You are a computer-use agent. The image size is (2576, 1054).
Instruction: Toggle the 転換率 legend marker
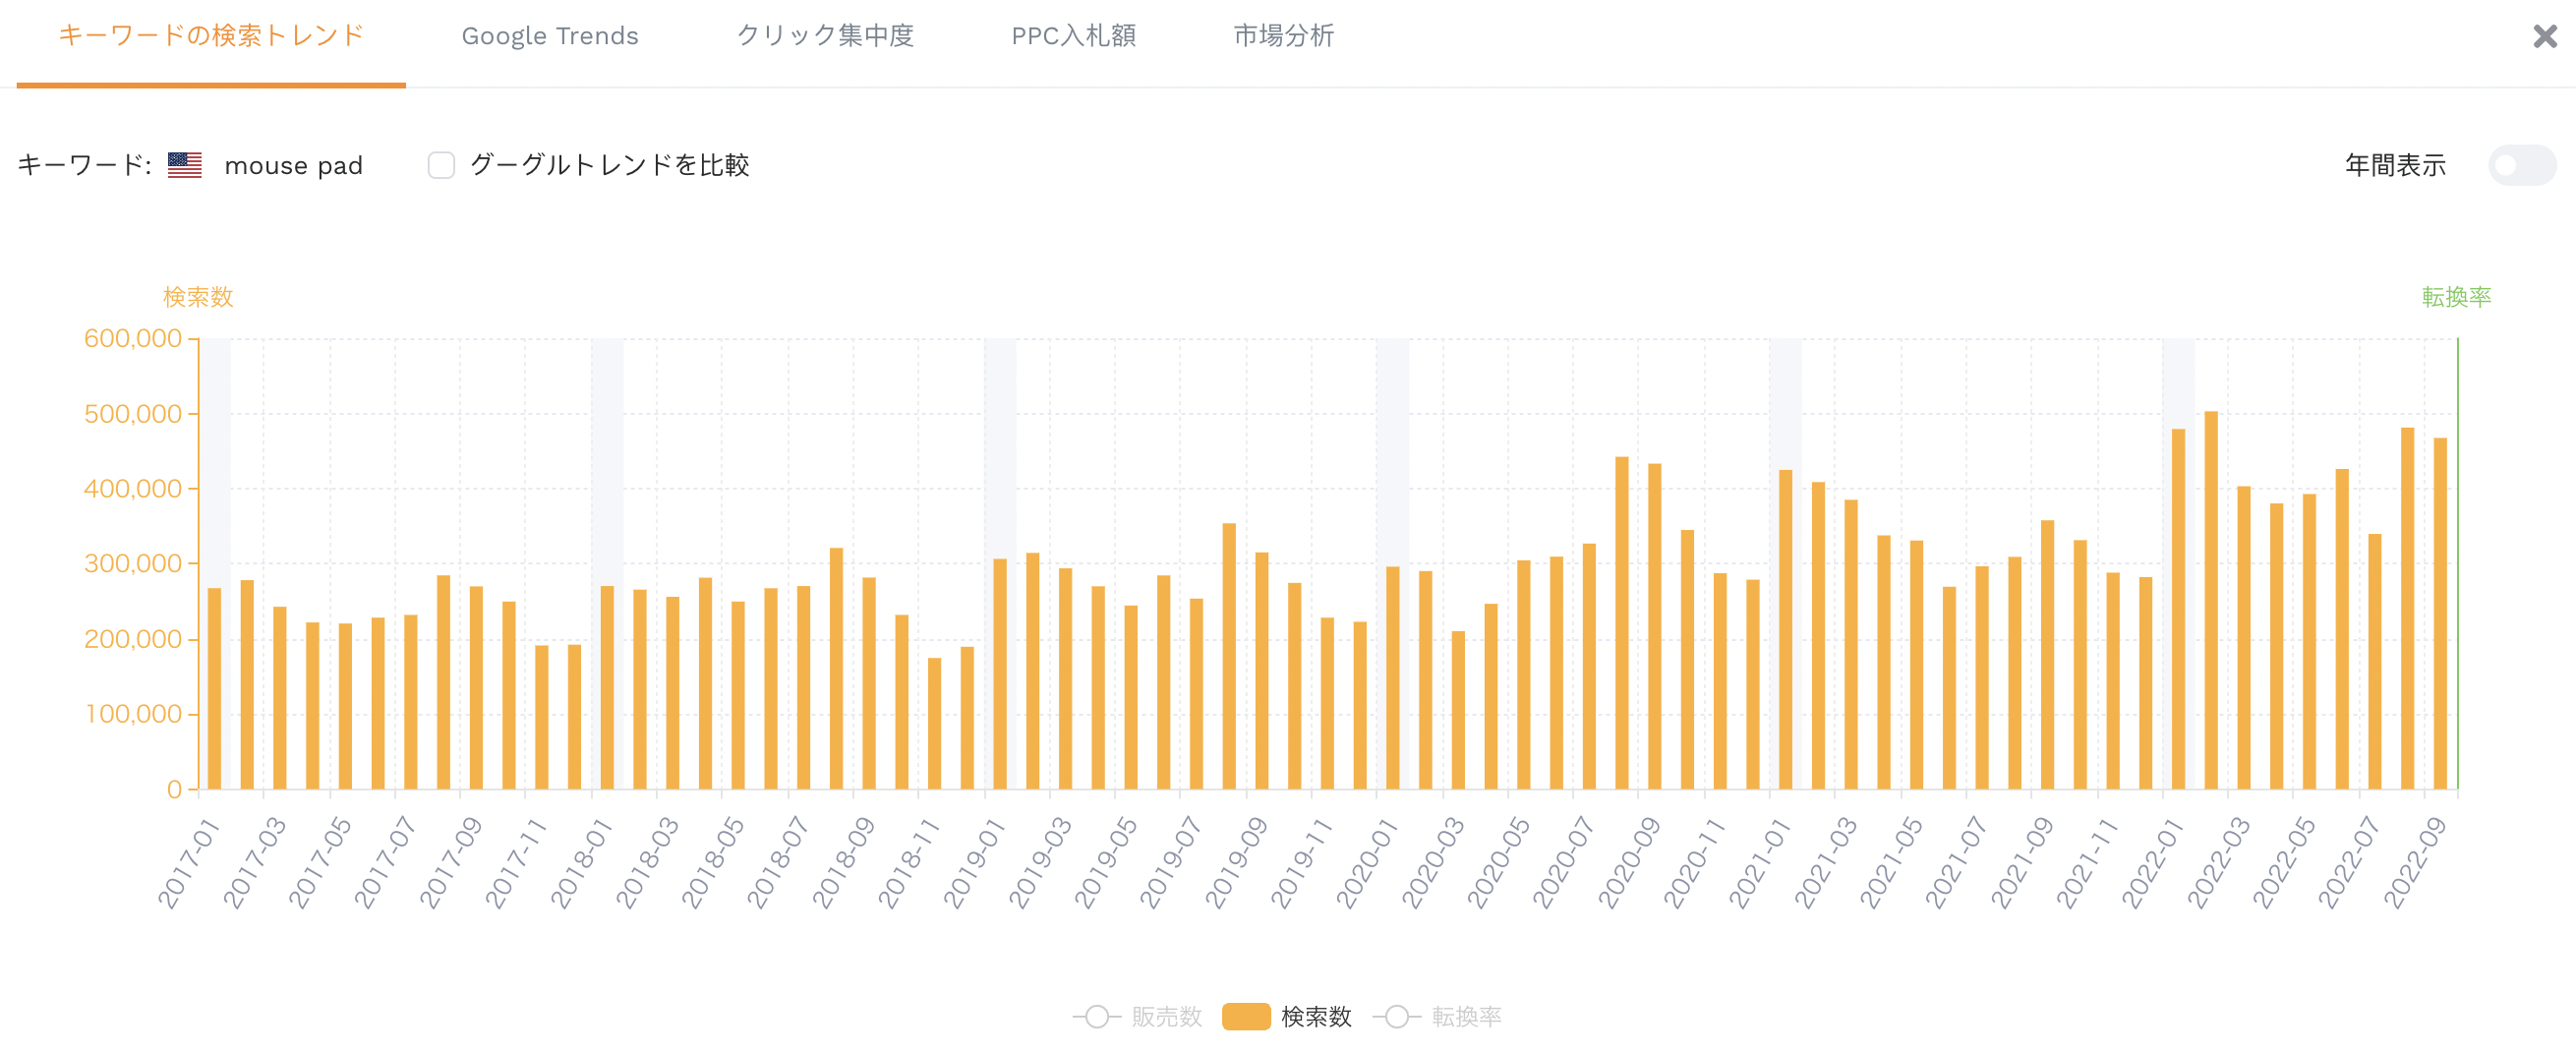tap(1397, 1016)
